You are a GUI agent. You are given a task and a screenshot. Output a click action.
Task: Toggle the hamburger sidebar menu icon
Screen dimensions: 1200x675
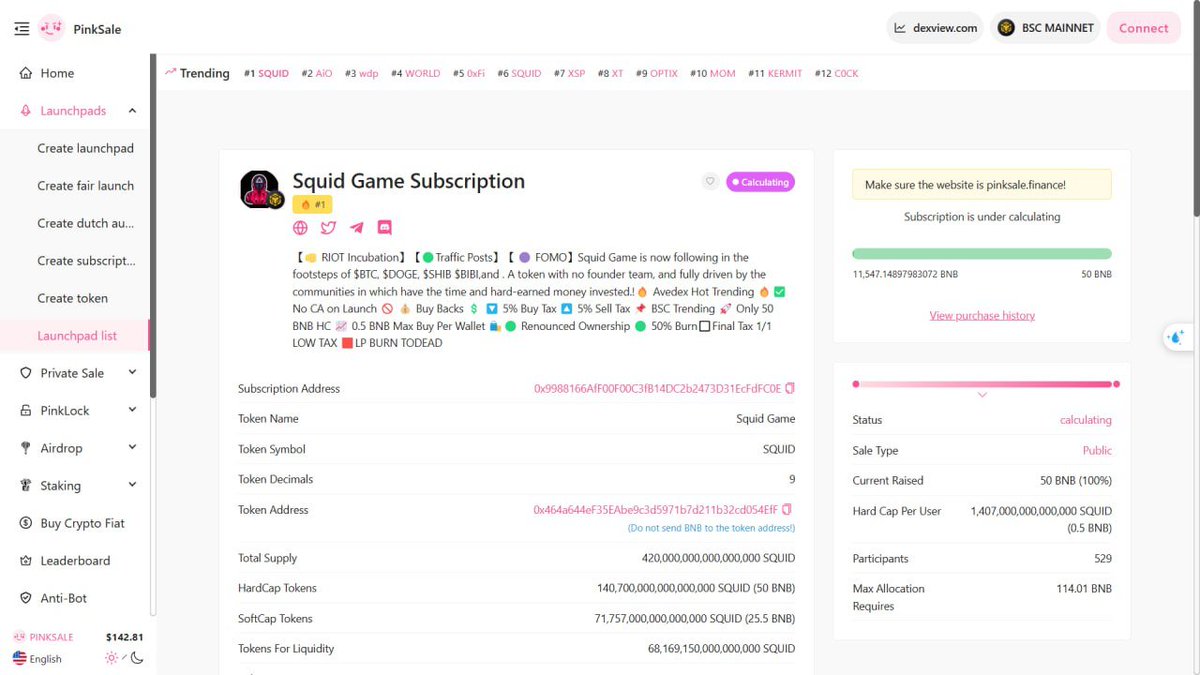click(x=22, y=29)
